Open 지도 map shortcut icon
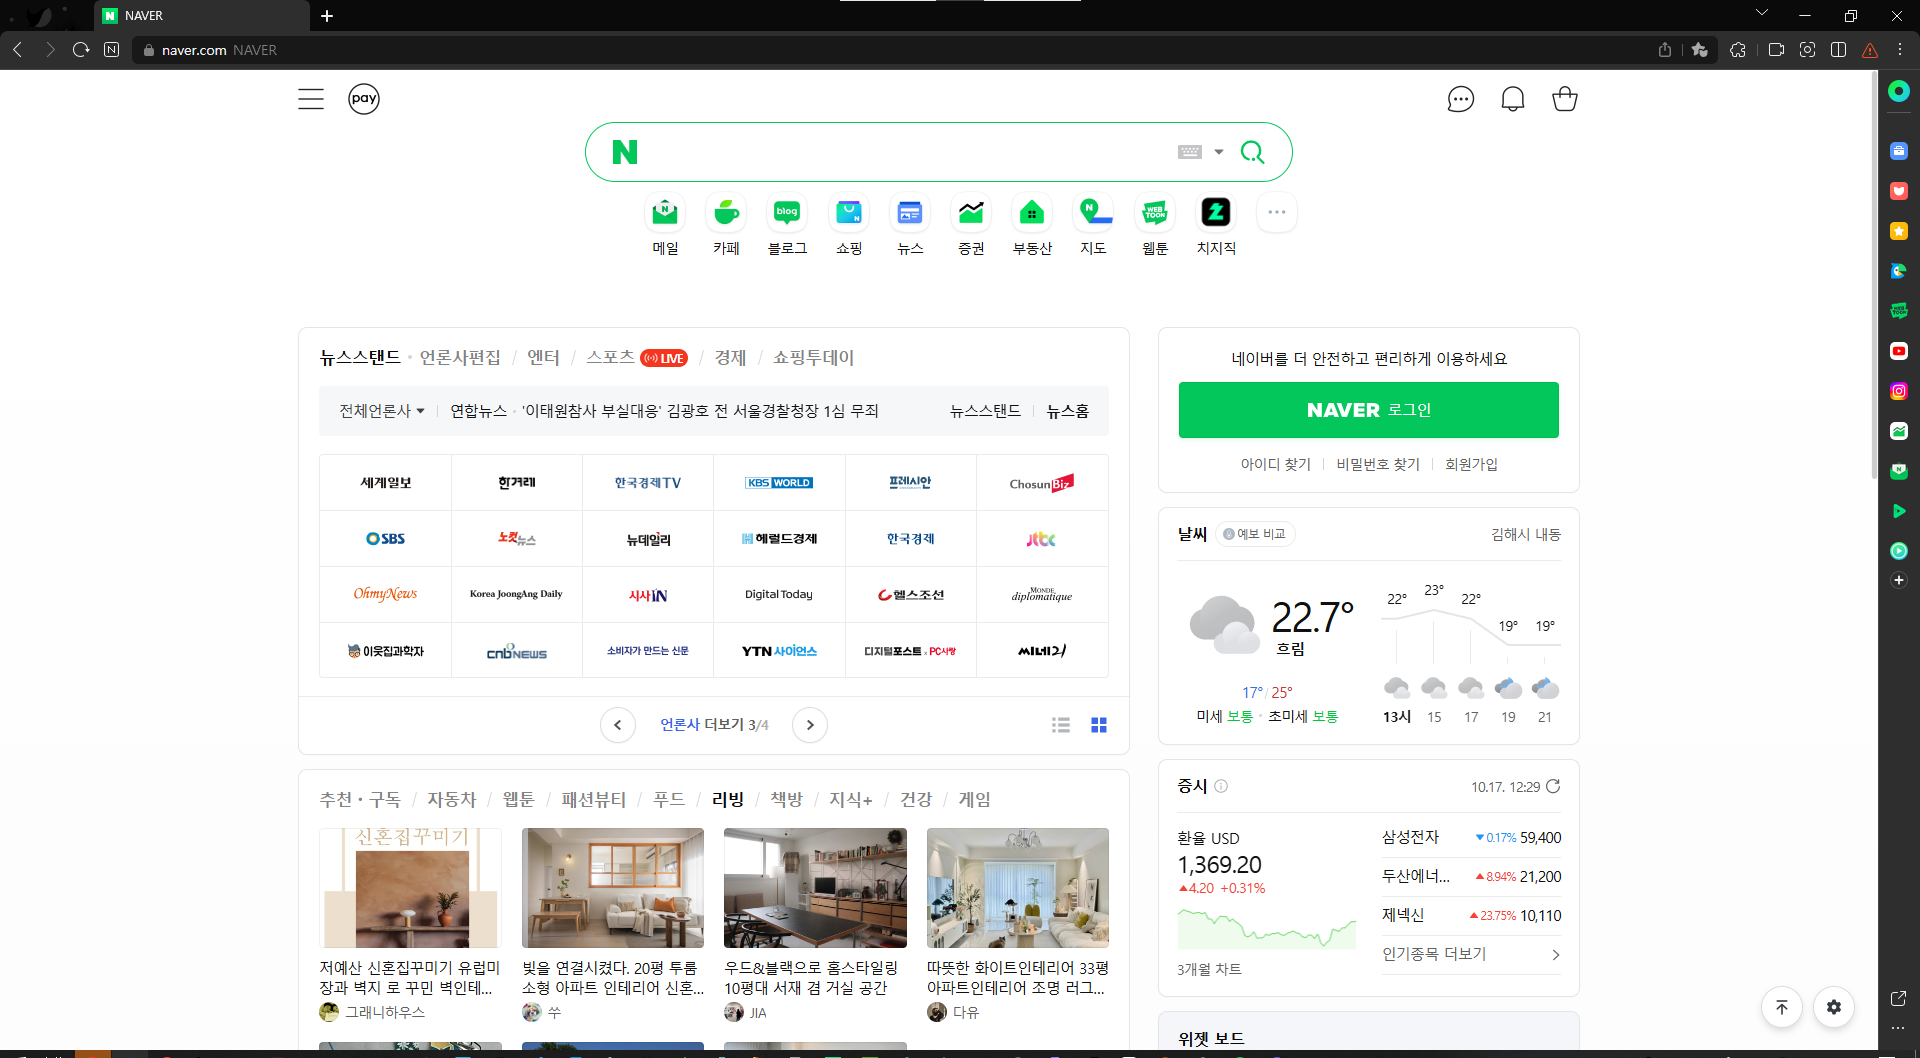This screenshot has height=1058, width=1920. 1093,213
